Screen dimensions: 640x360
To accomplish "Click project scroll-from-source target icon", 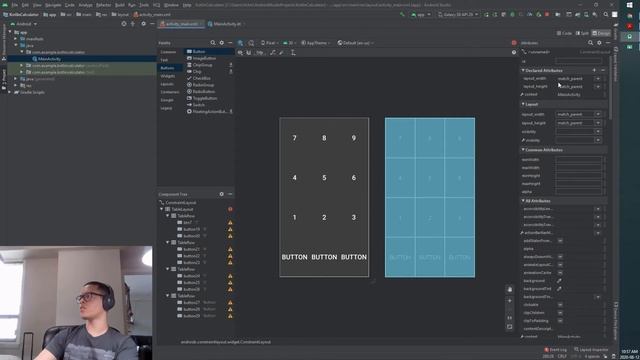I will click(x=124, y=24).
